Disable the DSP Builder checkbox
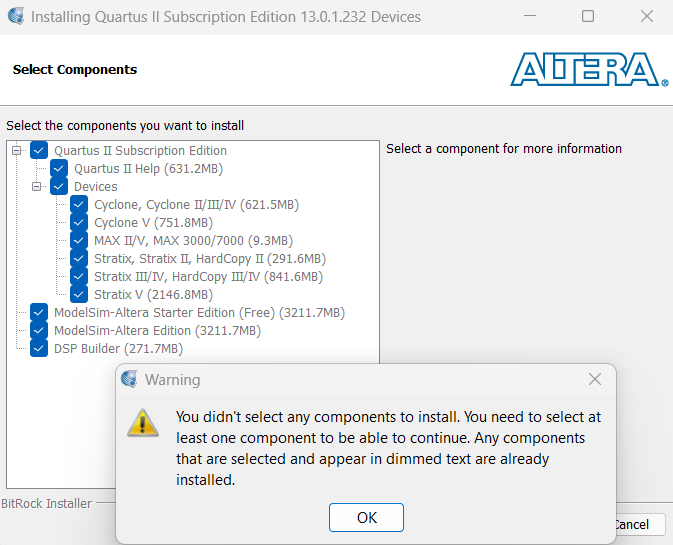This screenshot has height=545, width=673. click(x=39, y=348)
